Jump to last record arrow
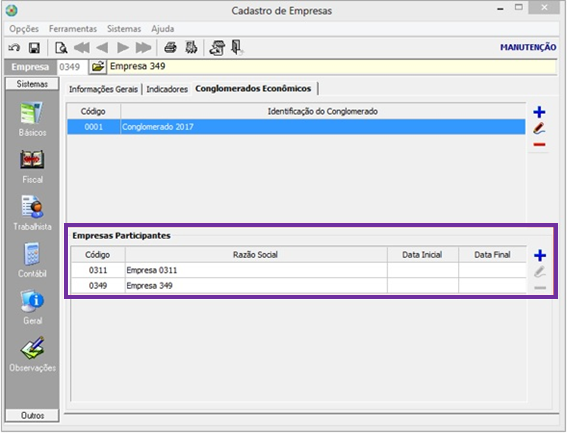The image size is (567, 433). point(144,47)
